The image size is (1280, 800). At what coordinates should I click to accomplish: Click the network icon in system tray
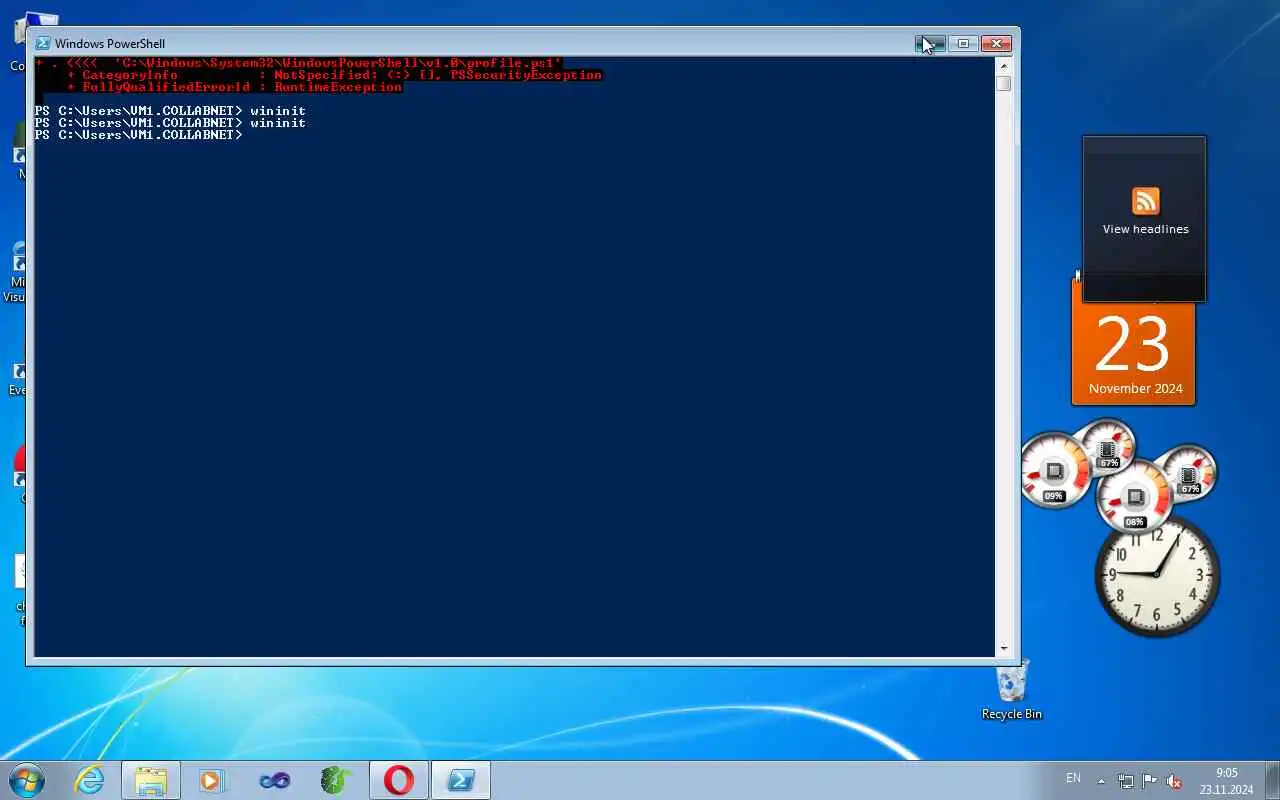coord(1126,781)
